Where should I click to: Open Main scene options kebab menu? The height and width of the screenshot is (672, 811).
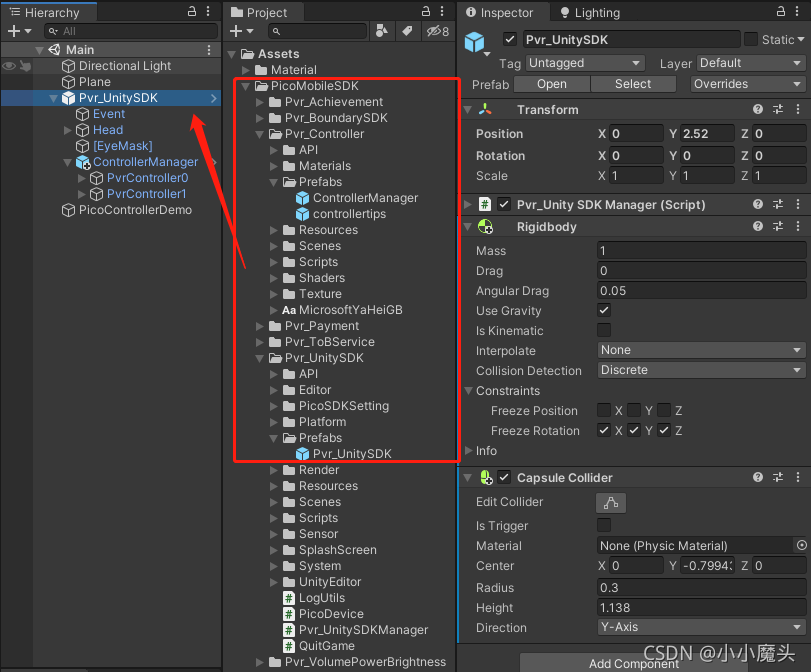point(209,50)
